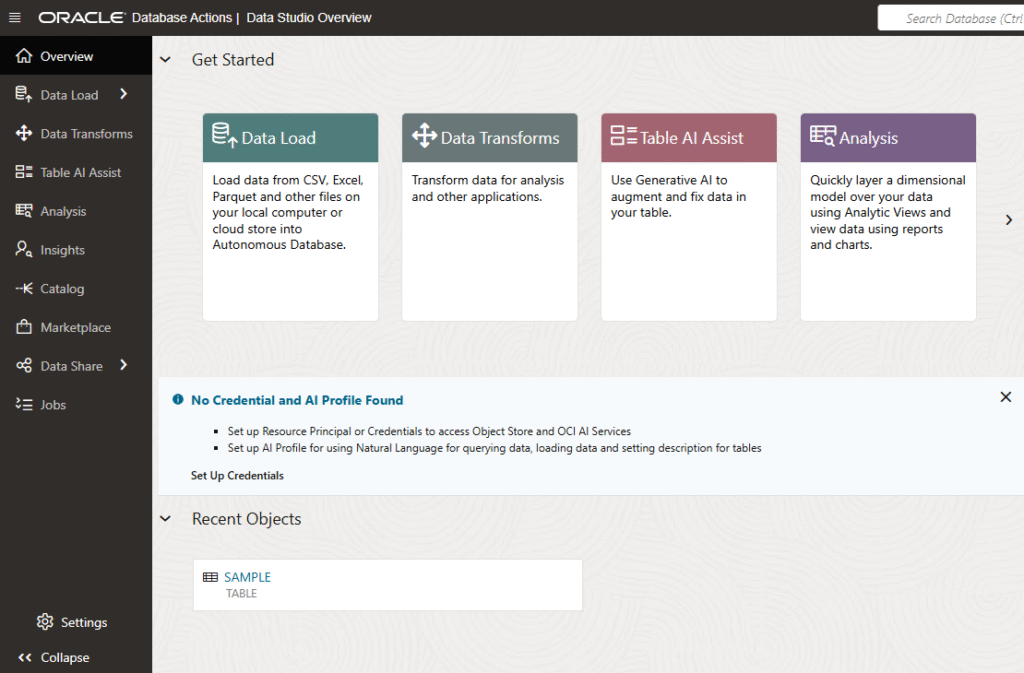Click the Set Up Credentials link
The width and height of the screenshot is (1024, 673).
(x=237, y=476)
